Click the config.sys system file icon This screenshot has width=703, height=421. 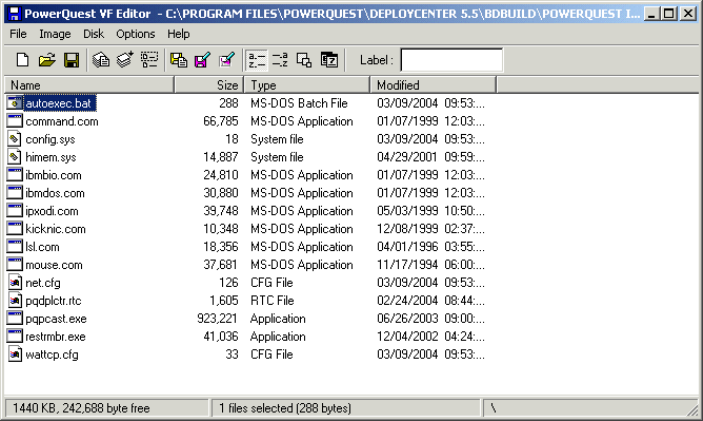(14, 139)
